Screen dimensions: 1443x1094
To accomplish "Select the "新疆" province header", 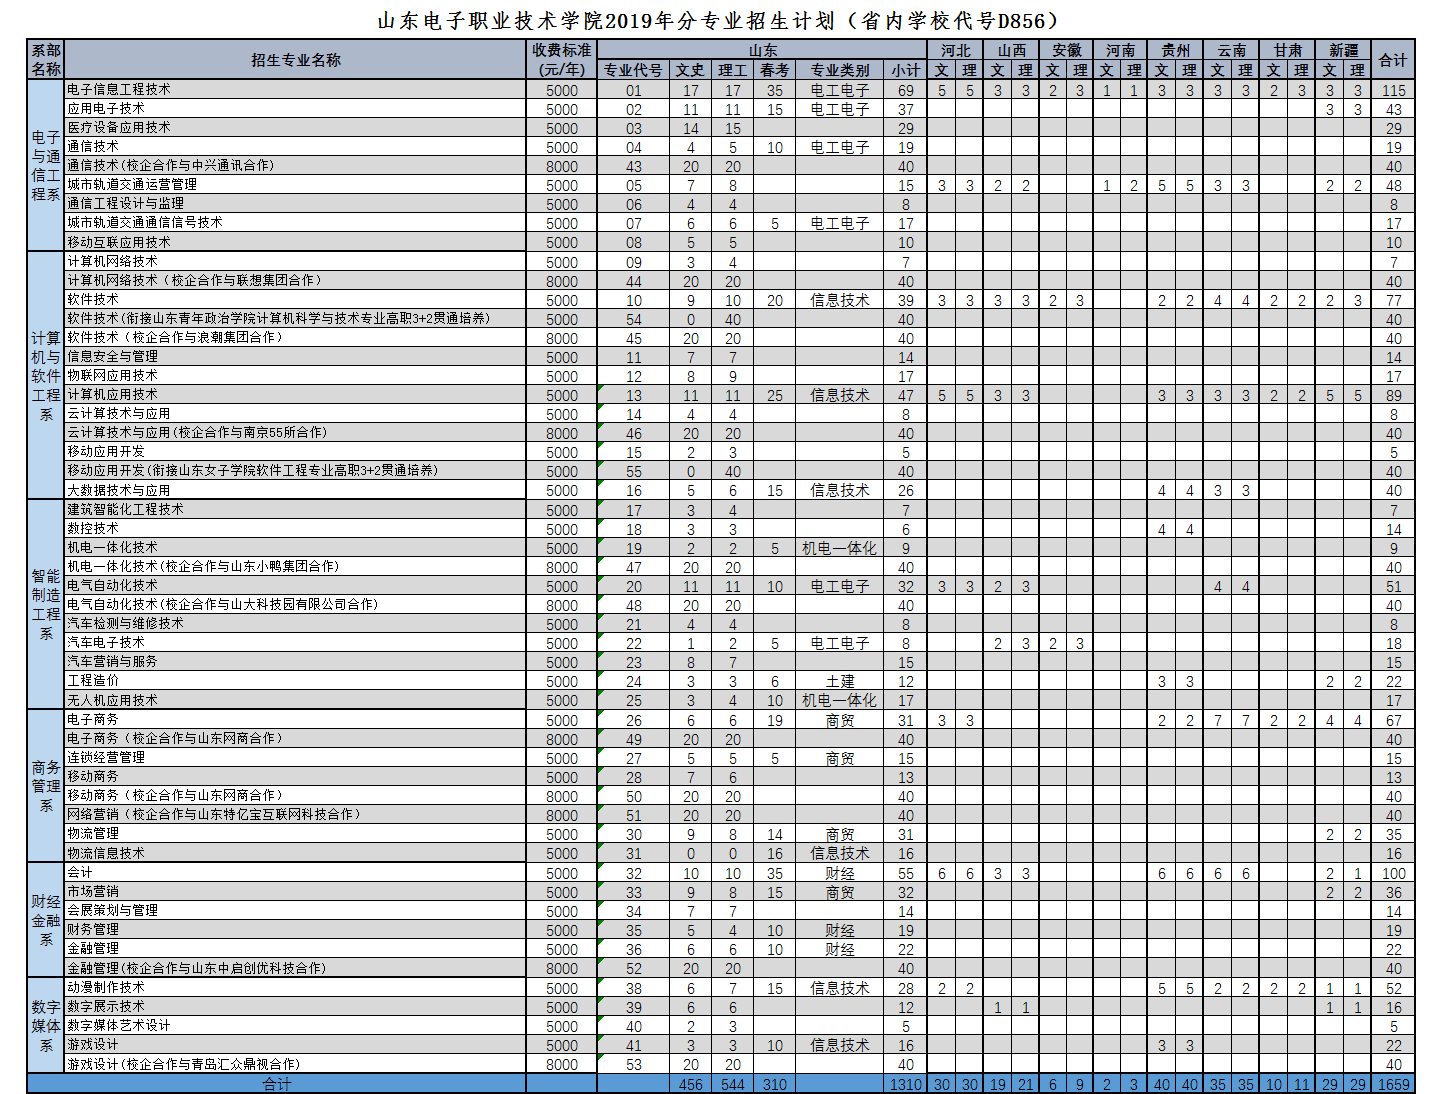I will coord(1343,50).
